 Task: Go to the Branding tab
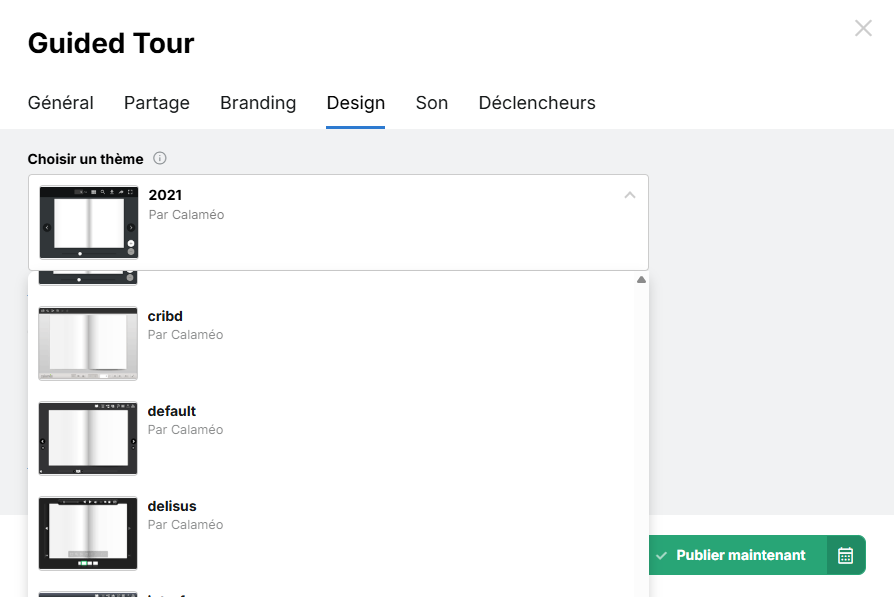pyautogui.click(x=258, y=103)
